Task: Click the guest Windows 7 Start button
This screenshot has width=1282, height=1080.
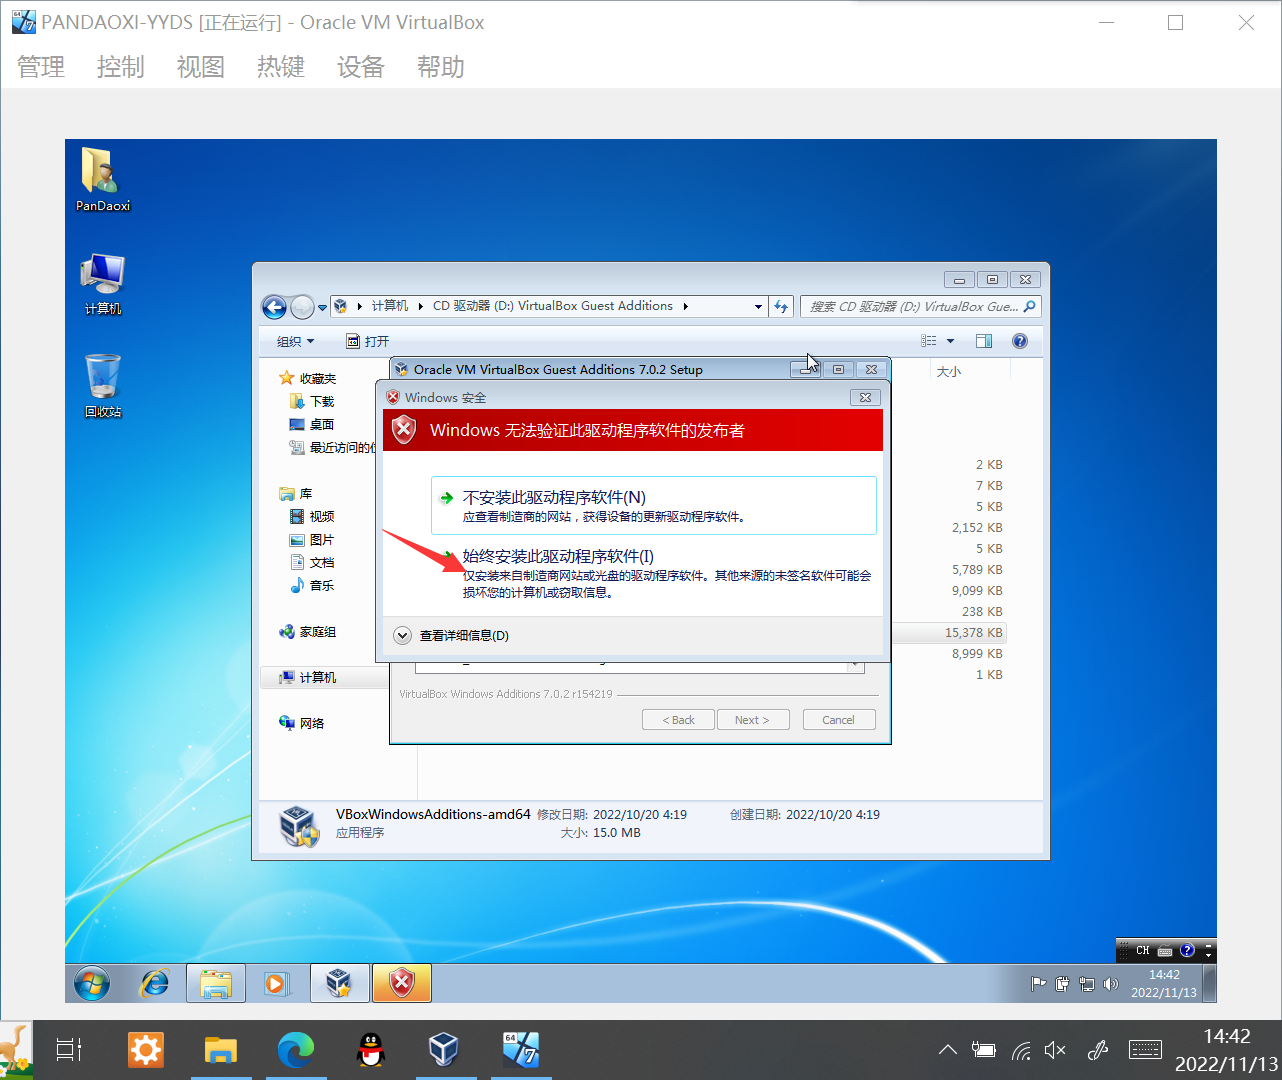Action: point(92,984)
